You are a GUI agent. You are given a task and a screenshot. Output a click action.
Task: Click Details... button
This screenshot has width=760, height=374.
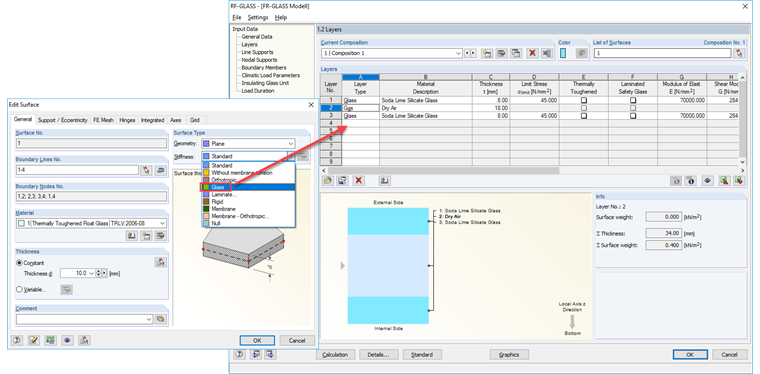[379, 355]
